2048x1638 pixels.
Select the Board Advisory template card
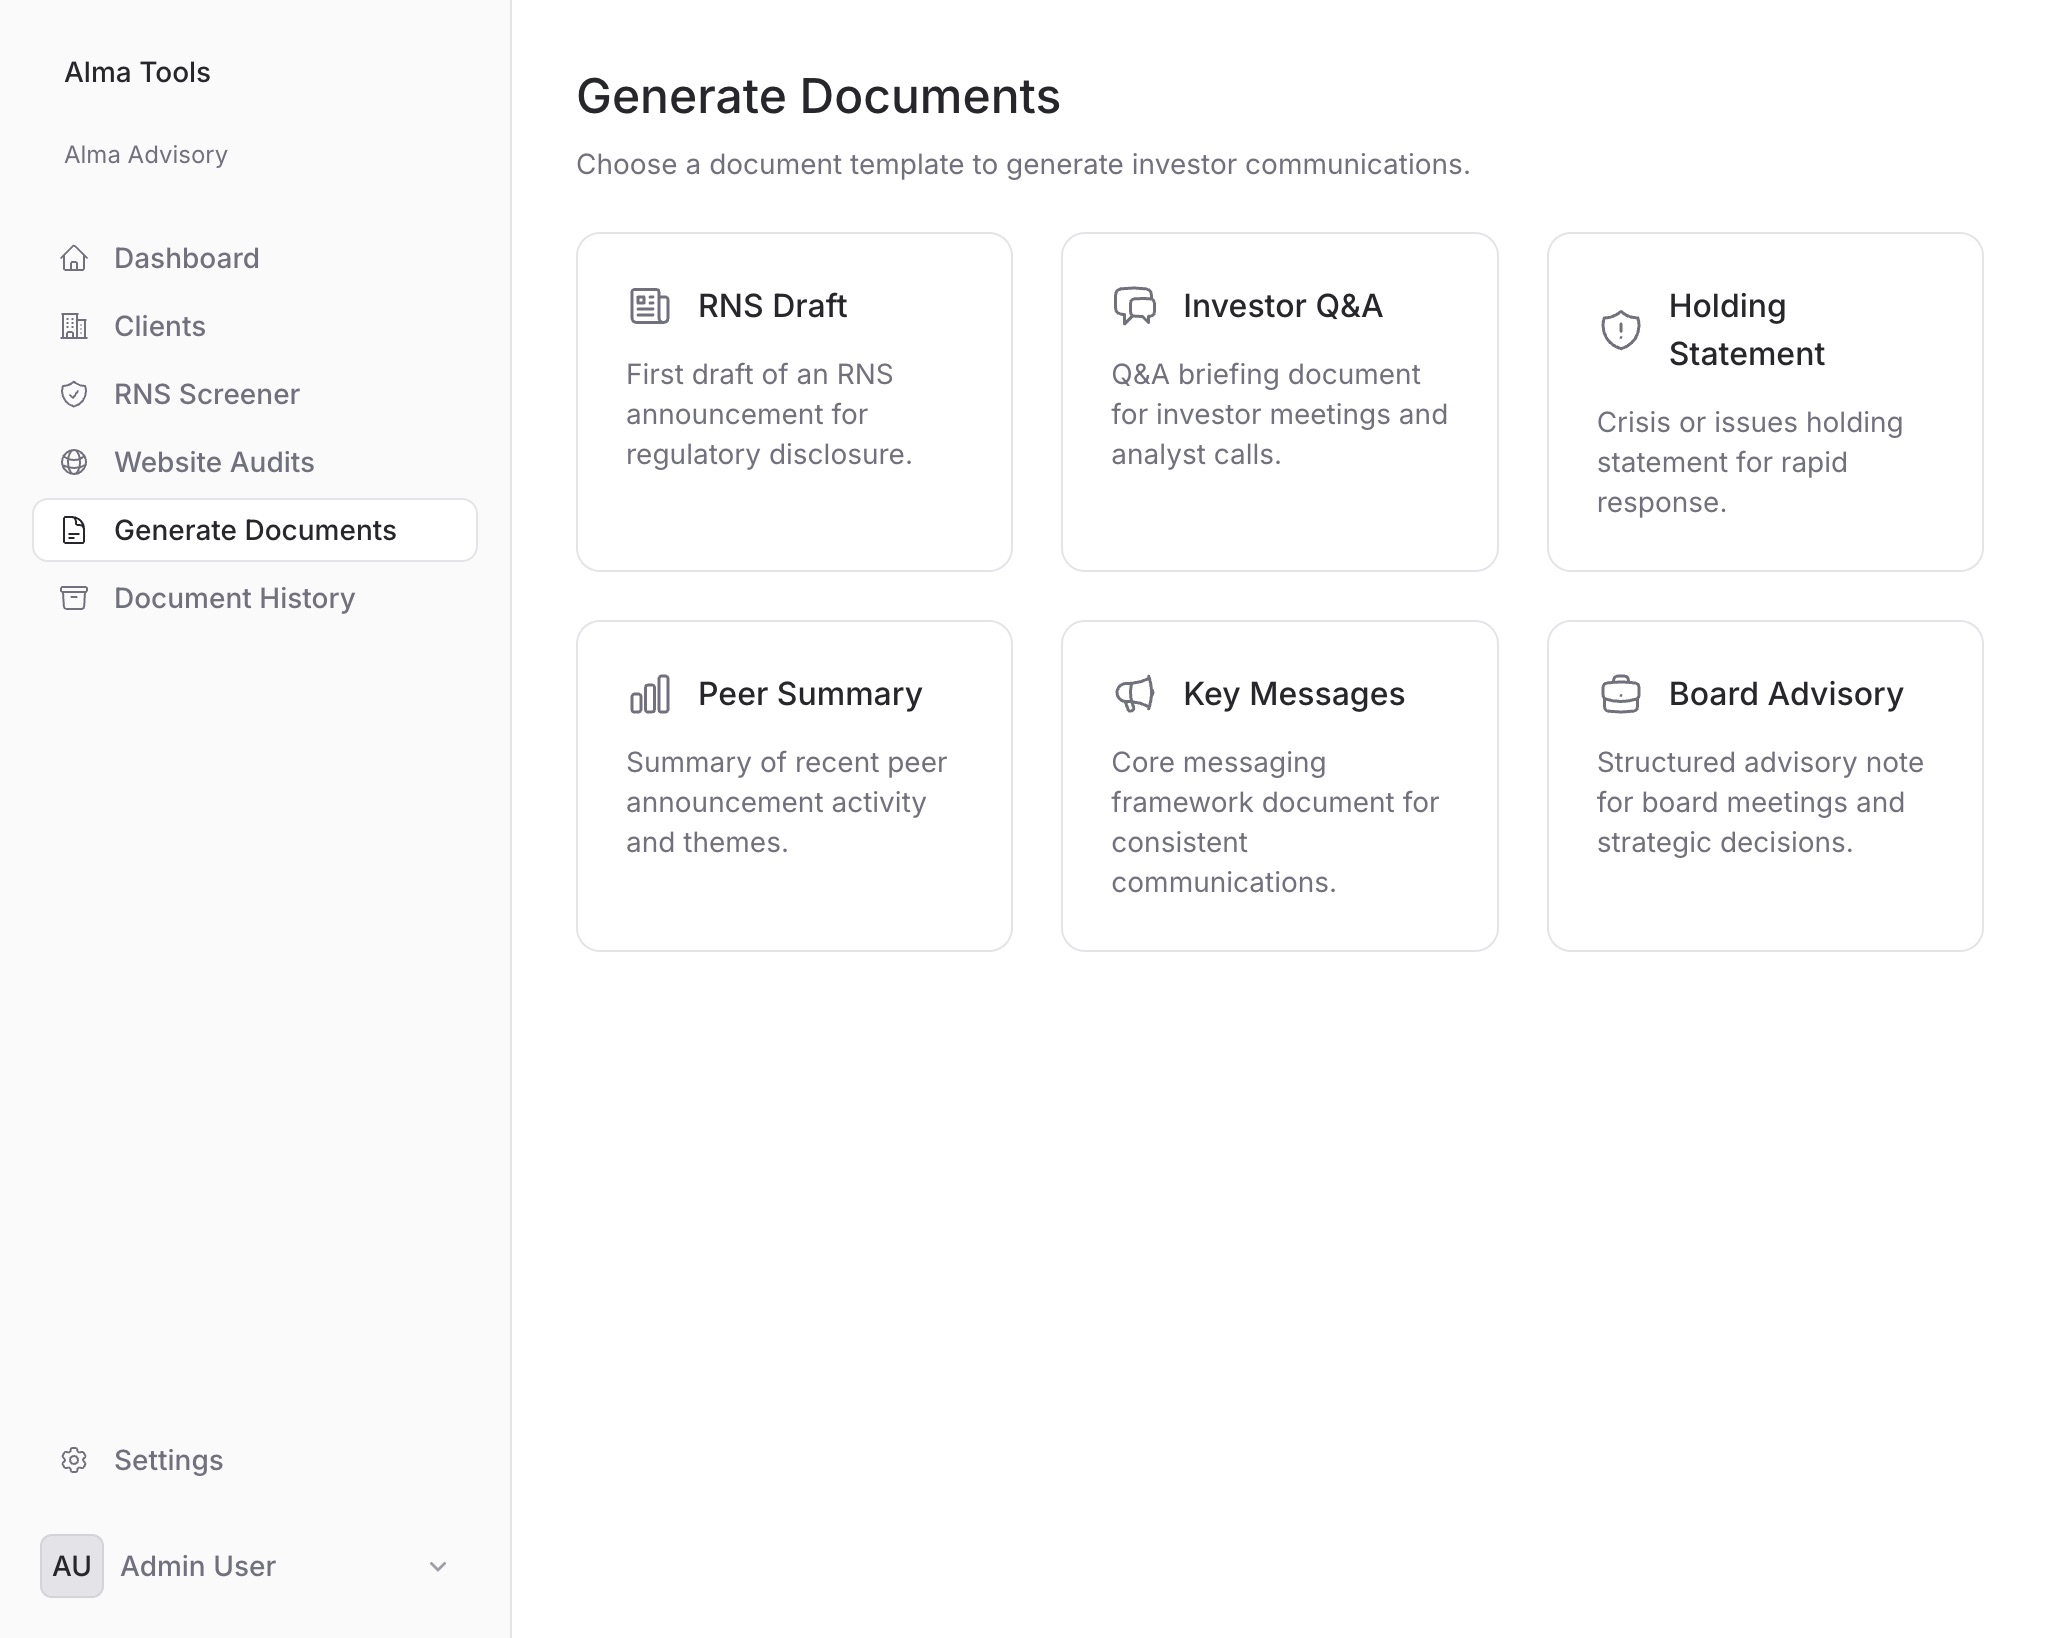click(1765, 786)
